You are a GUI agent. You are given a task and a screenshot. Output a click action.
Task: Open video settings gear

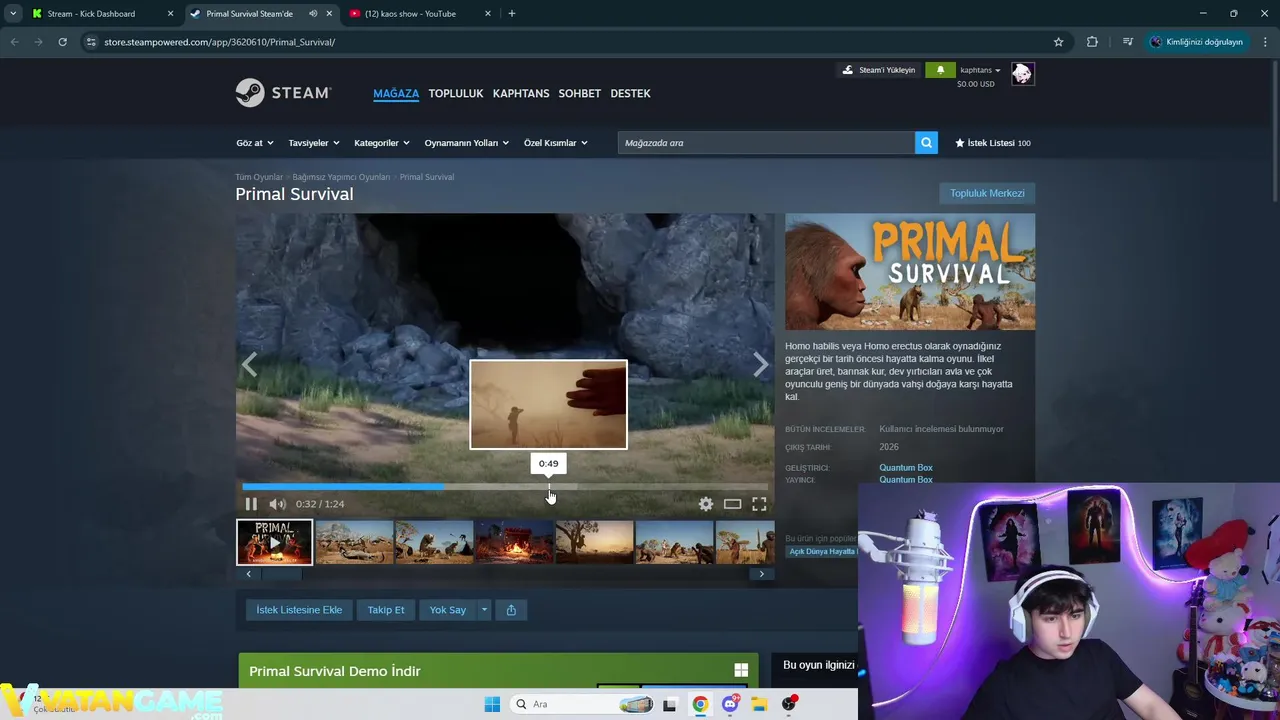click(x=706, y=504)
